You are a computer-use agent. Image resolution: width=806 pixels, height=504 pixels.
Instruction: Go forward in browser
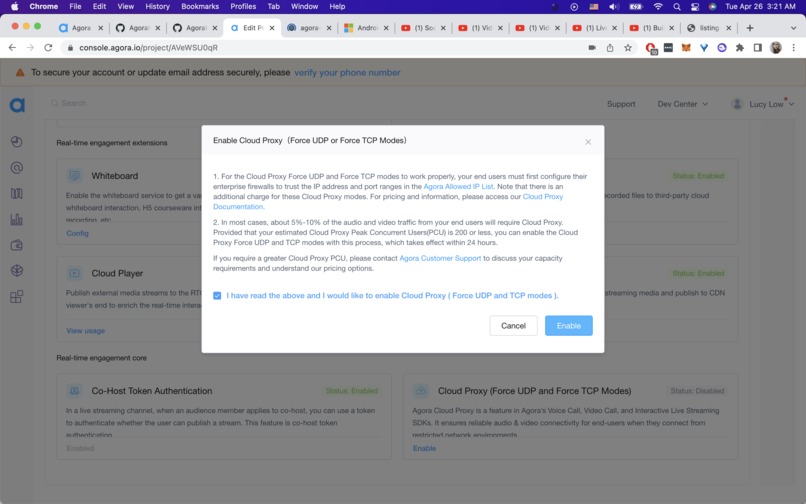pyautogui.click(x=30, y=48)
